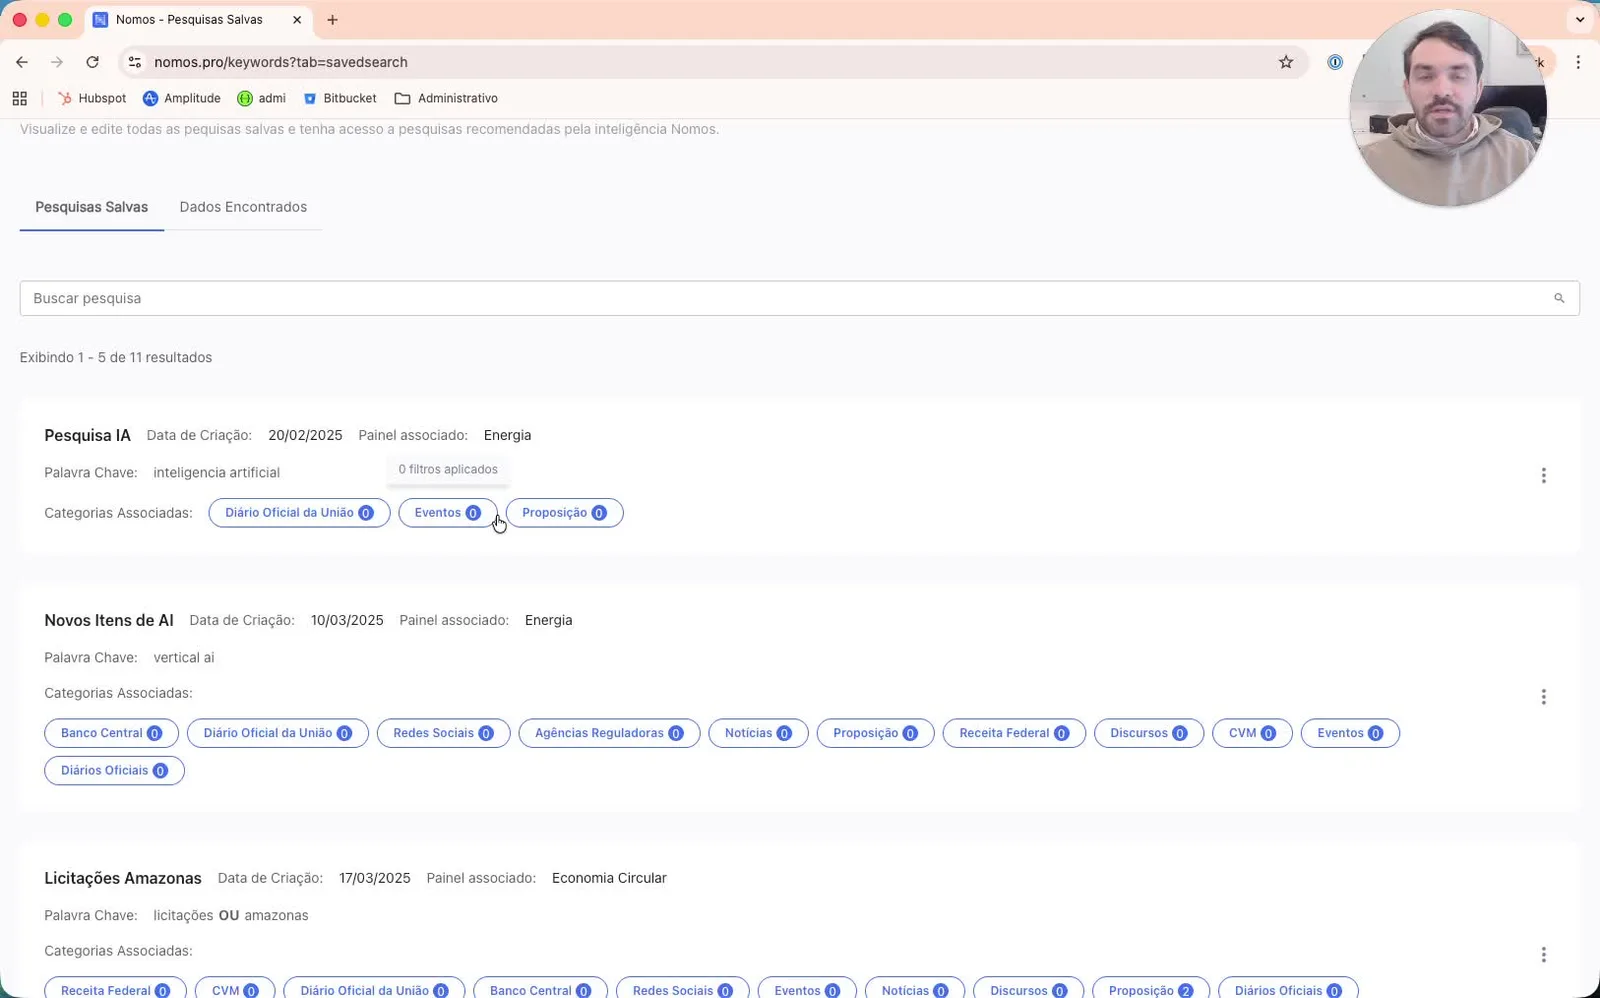The image size is (1600, 998).
Task: Click Novos Itens de AI's Diários Oficiais tag
Action: point(114,771)
